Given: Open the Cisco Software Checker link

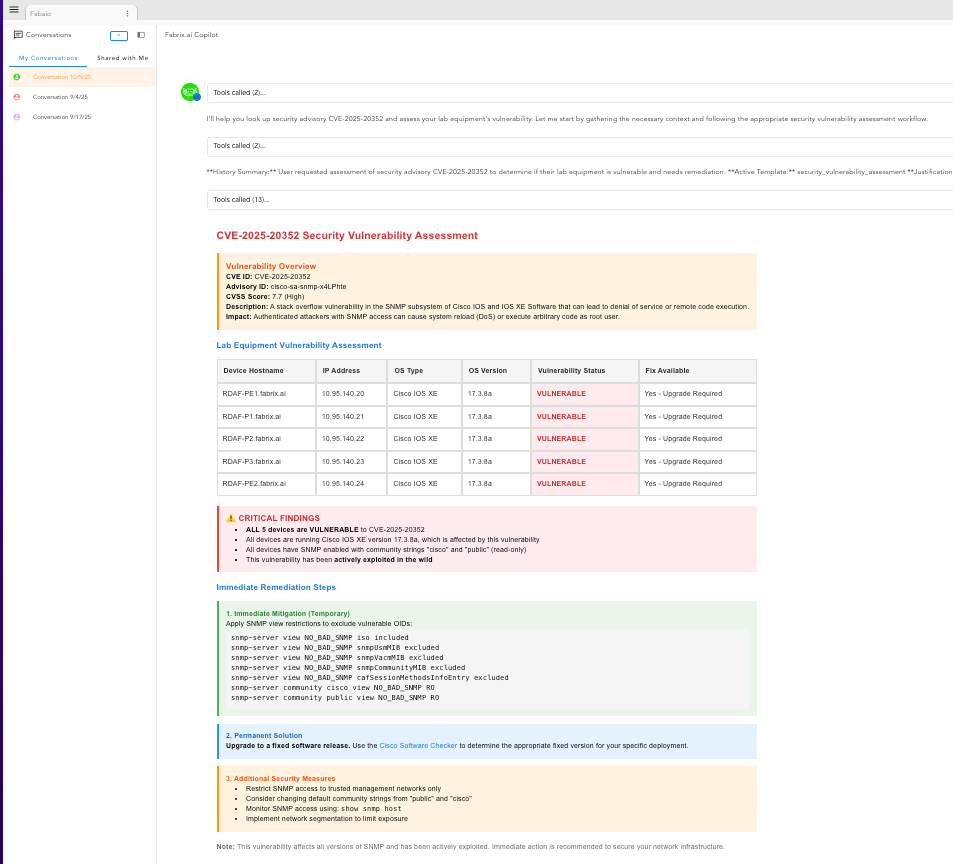Looking at the screenshot, I should point(418,746).
